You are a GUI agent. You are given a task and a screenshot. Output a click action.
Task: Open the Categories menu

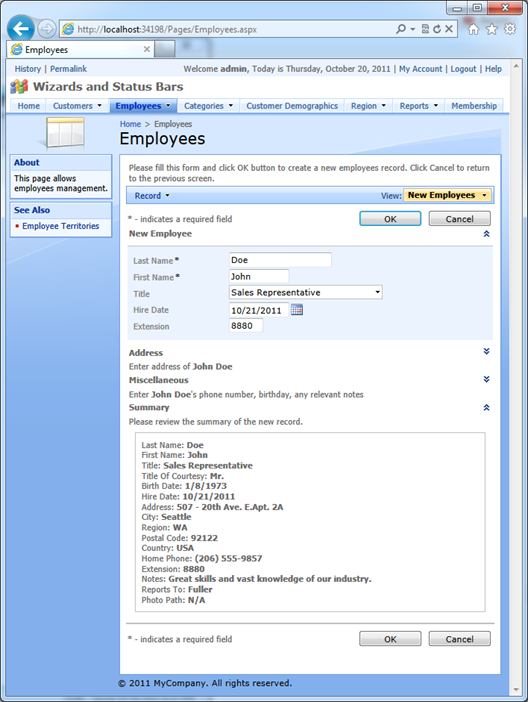point(209,106)
